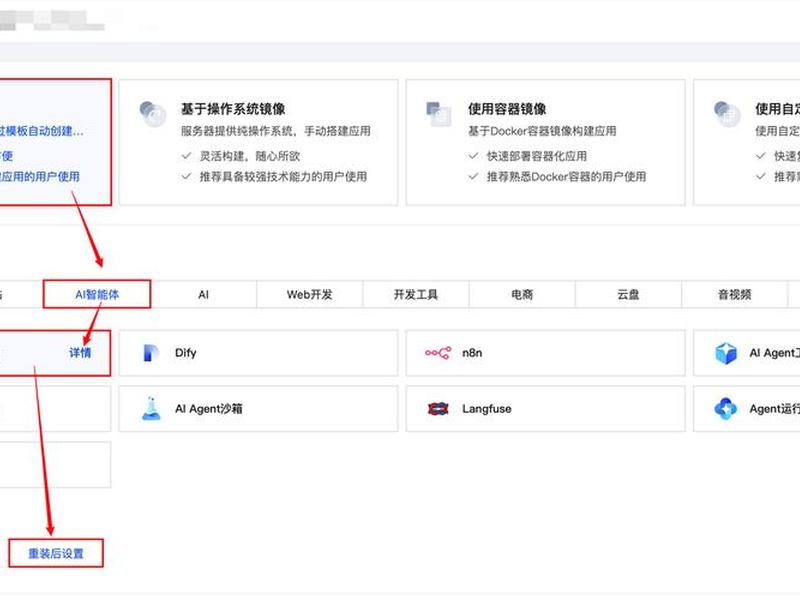Switch to the AI tab
This screenshot has width=800, height=600.
tap(204, 294)
